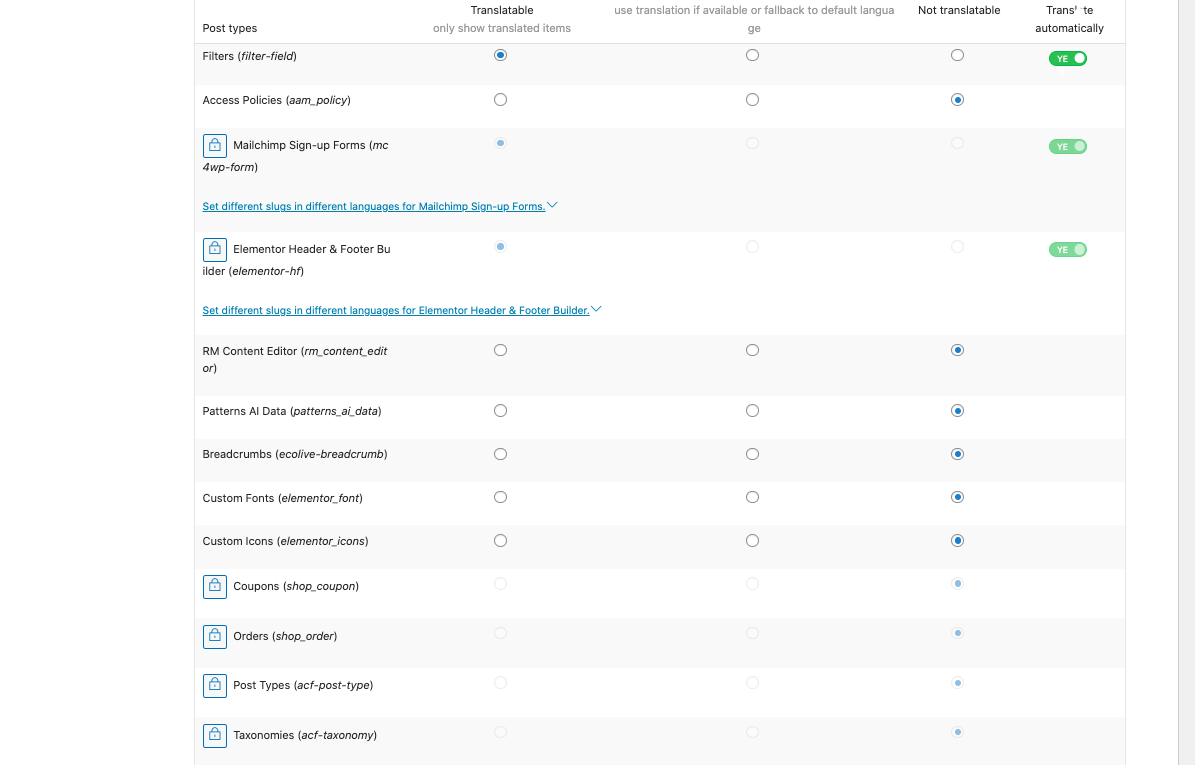Select Not translatable radio for Post Types
The image size is (1195, 765).
957,683
